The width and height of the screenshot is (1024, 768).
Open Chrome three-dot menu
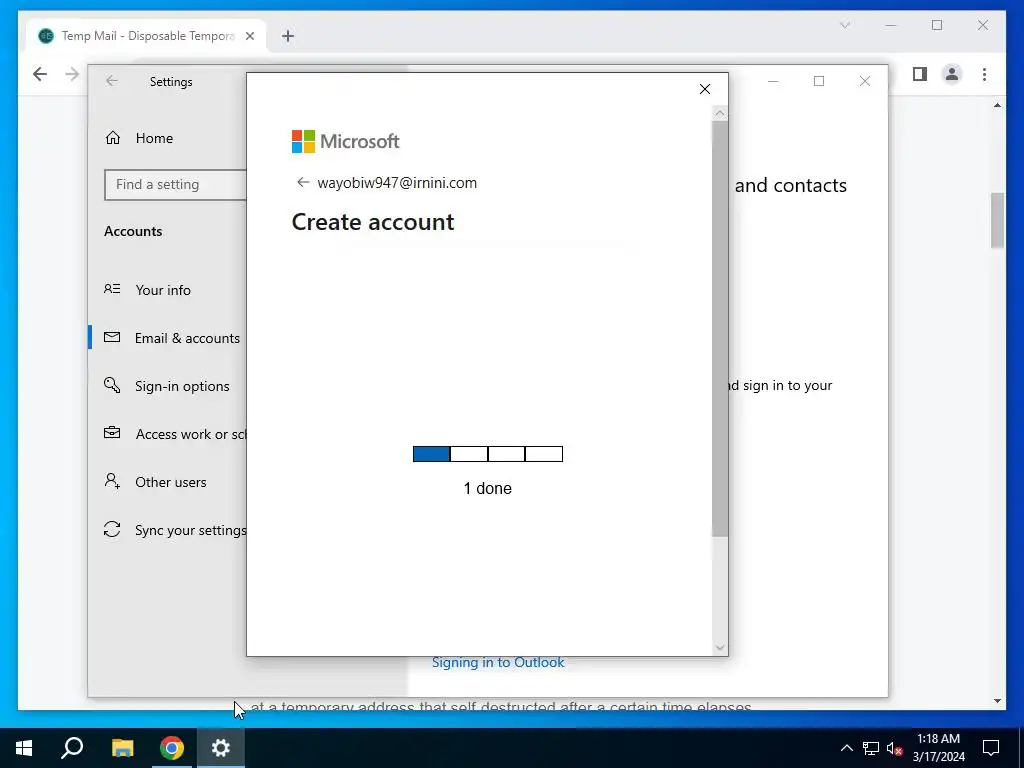[x=984, y=74]
